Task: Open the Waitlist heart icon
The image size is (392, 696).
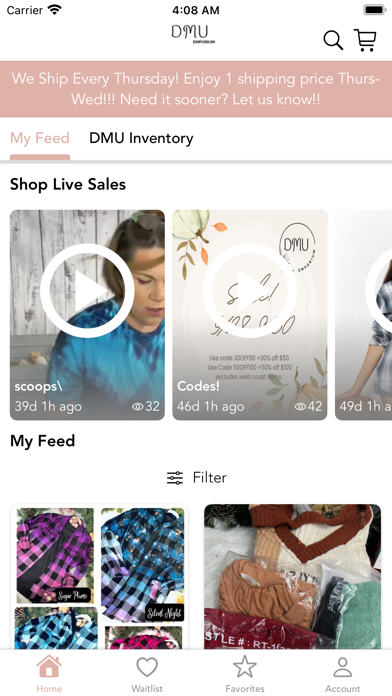Action: (x=147, y=673)
